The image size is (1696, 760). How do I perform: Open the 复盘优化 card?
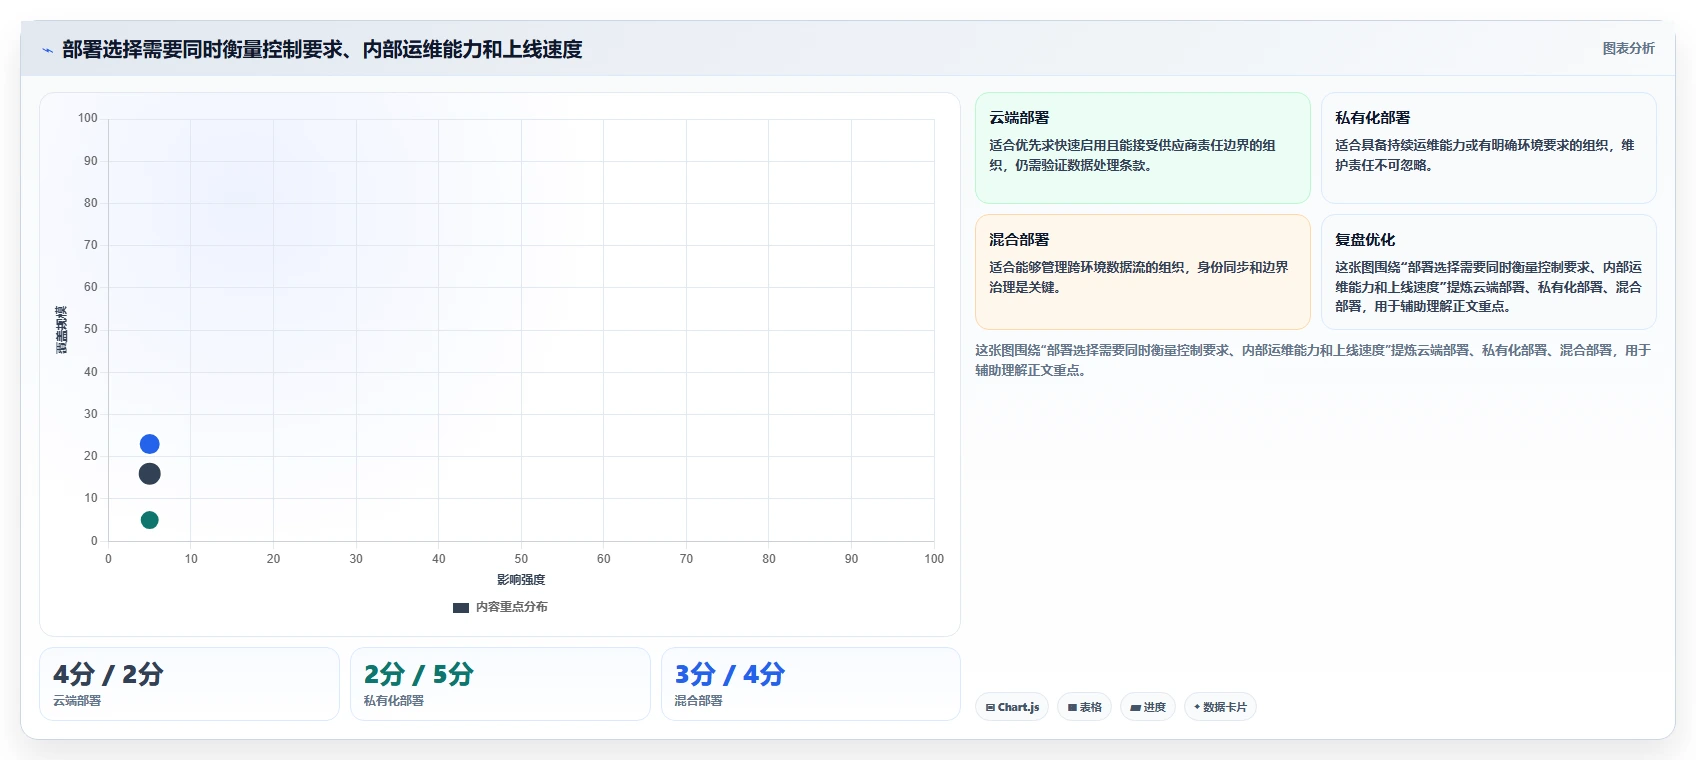1488,272
